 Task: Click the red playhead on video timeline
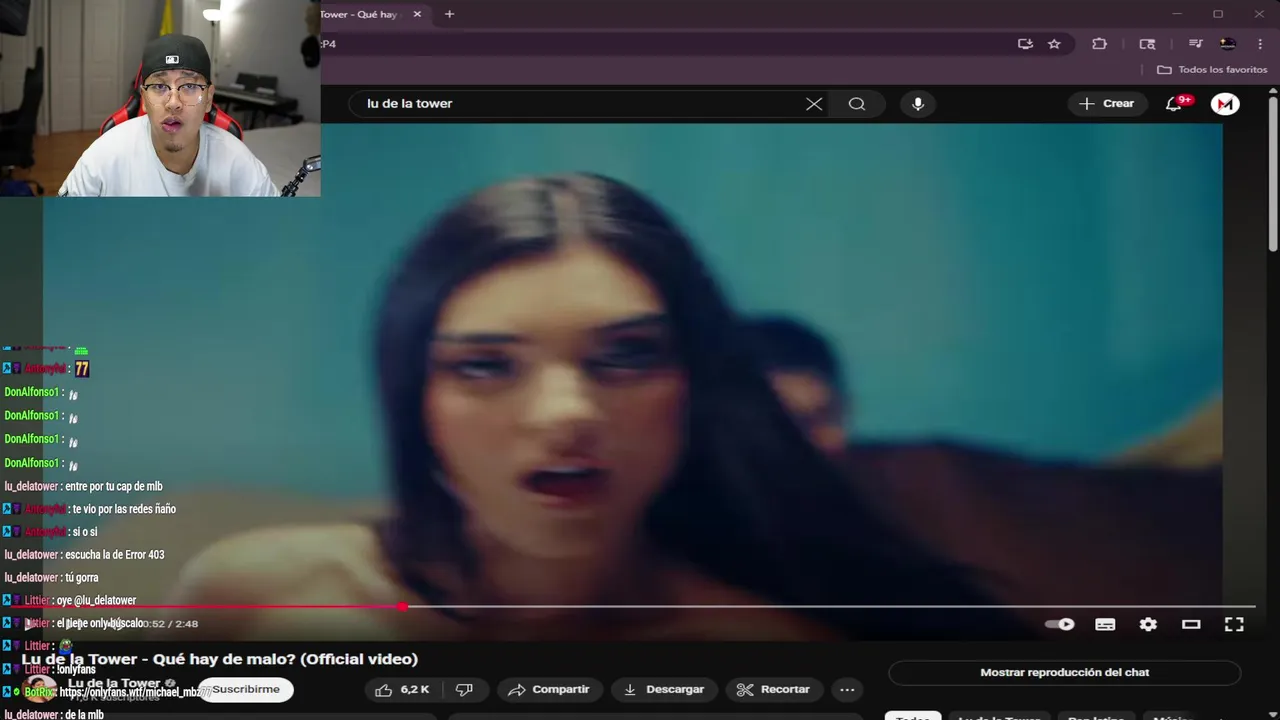[402, 606]
